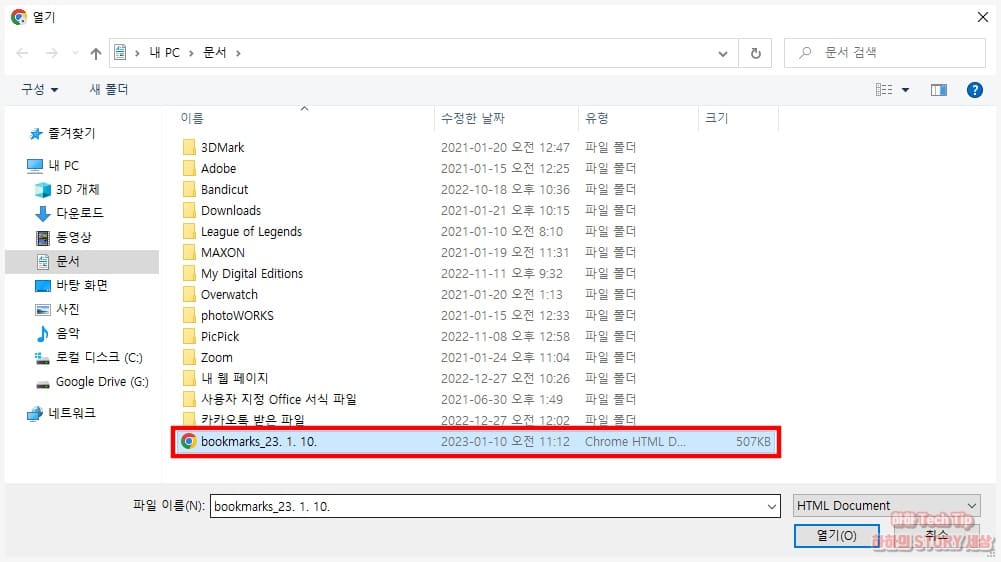This screenshot has height=562, width=1001.
Task: Go up one folder level
Action: click(x=96, y=53)
